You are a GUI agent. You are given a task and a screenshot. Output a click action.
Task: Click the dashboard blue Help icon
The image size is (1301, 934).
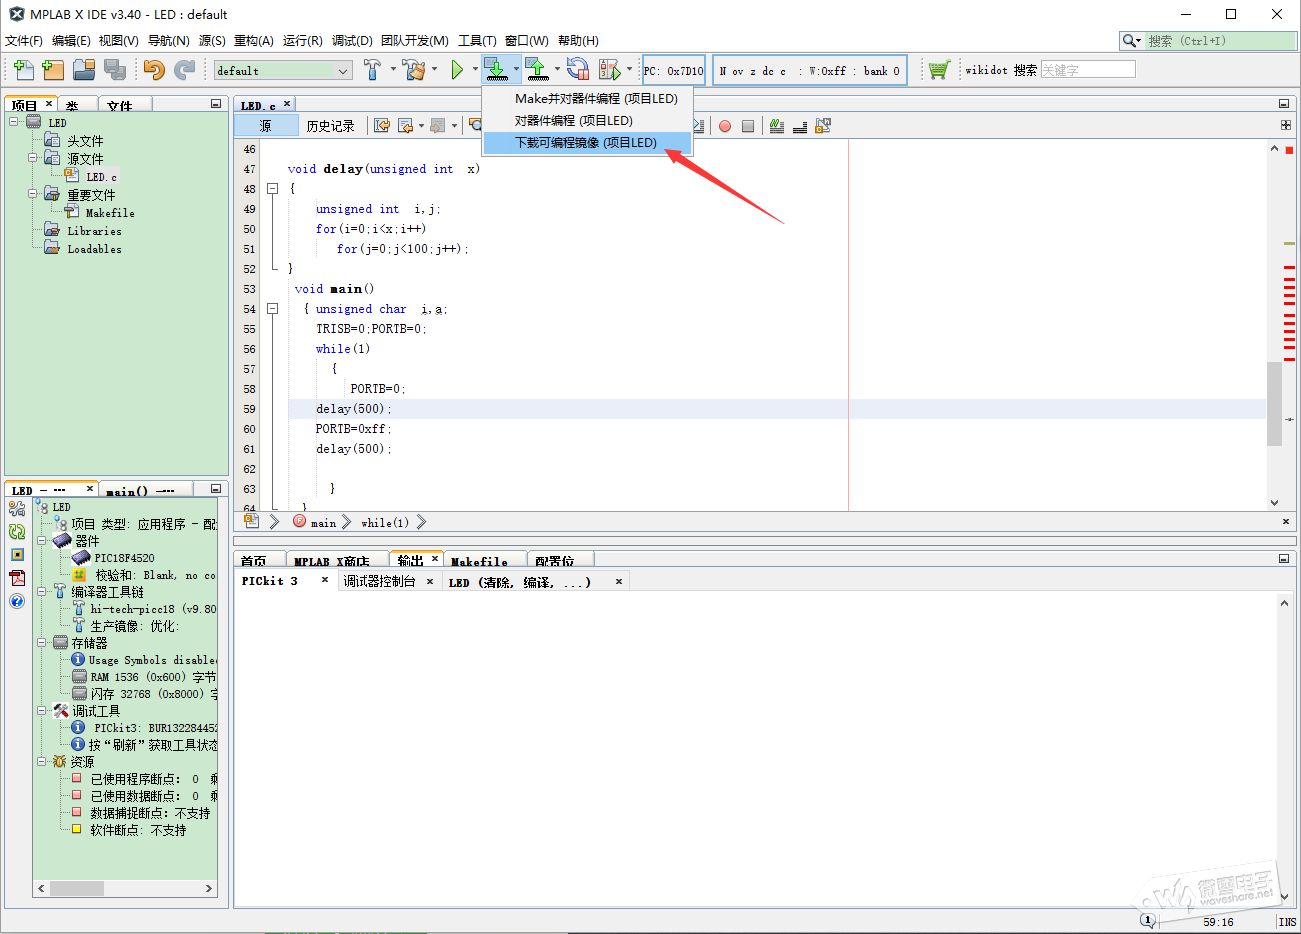coord(17,601)
